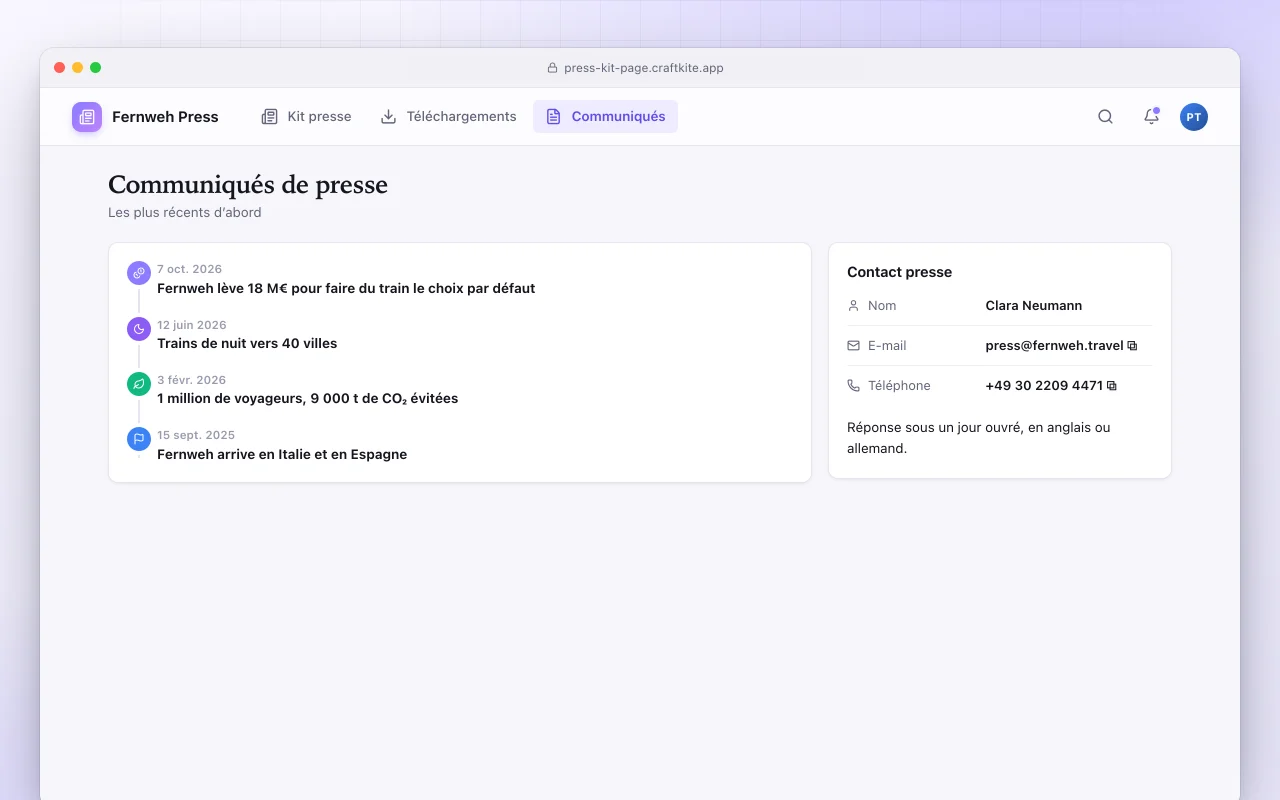Image resolution: width=1280 pixels, height=800 pixels.
Task: Click the Fernweh Press logo icon
Action: [x=87, y=117]
